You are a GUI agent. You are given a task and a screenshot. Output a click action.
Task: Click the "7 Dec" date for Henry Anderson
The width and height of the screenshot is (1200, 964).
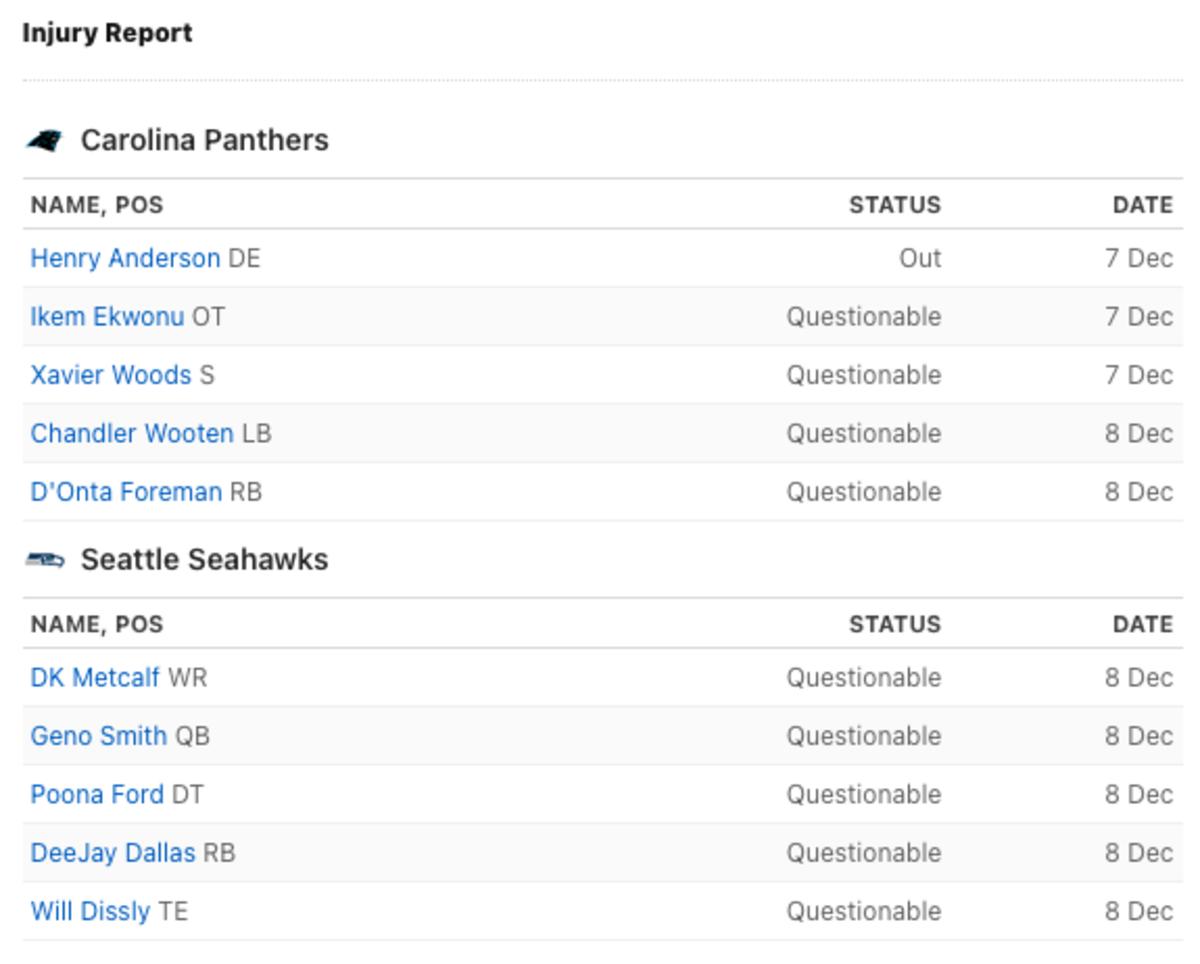point(1138,258)
